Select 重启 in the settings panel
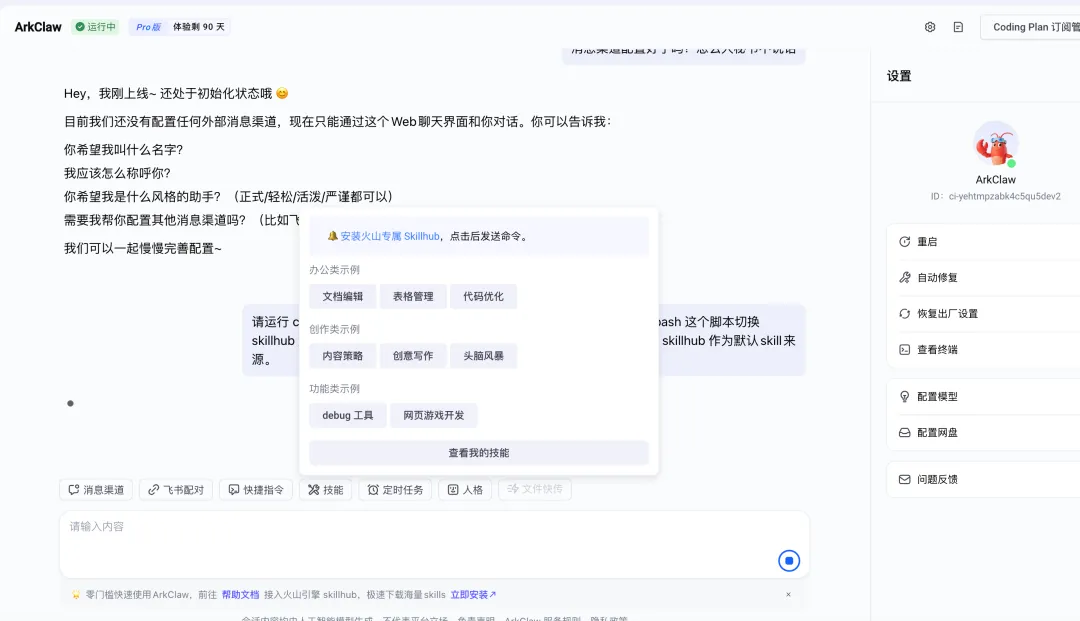Viewport: 1080px width, 621px height. click(x=985, y=242)
